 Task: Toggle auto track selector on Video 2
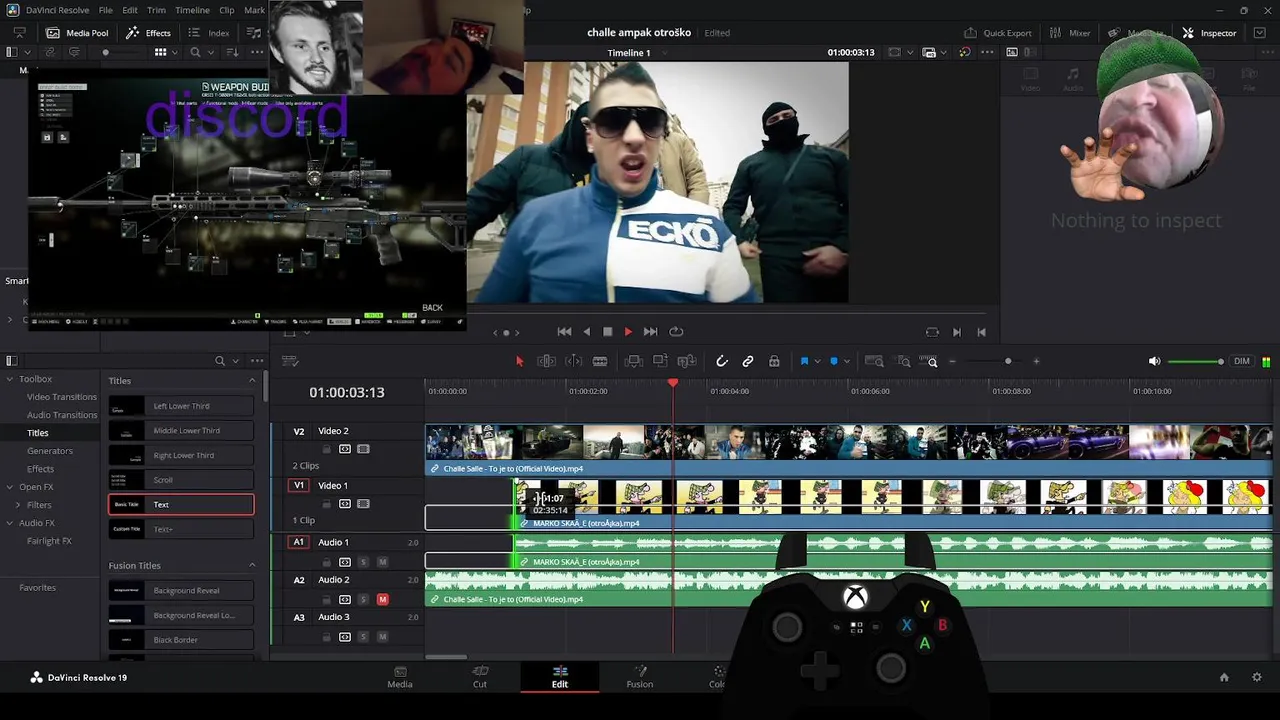tap(345, 449)
